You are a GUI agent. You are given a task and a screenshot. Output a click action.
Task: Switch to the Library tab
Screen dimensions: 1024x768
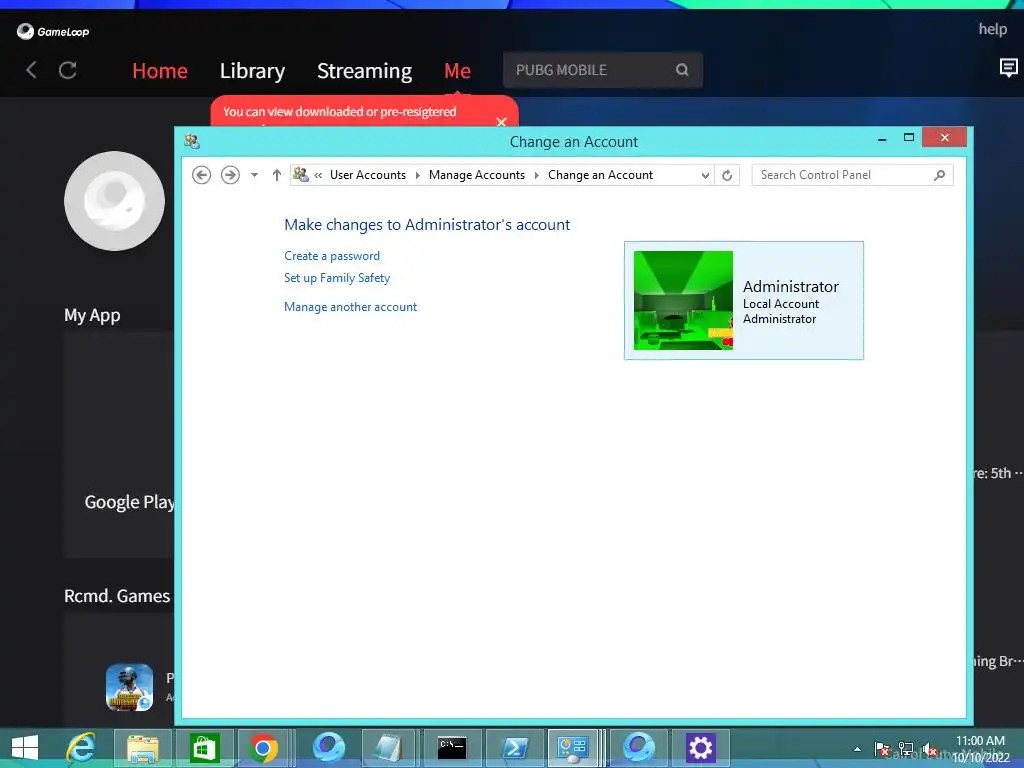[x=252, y=71]
